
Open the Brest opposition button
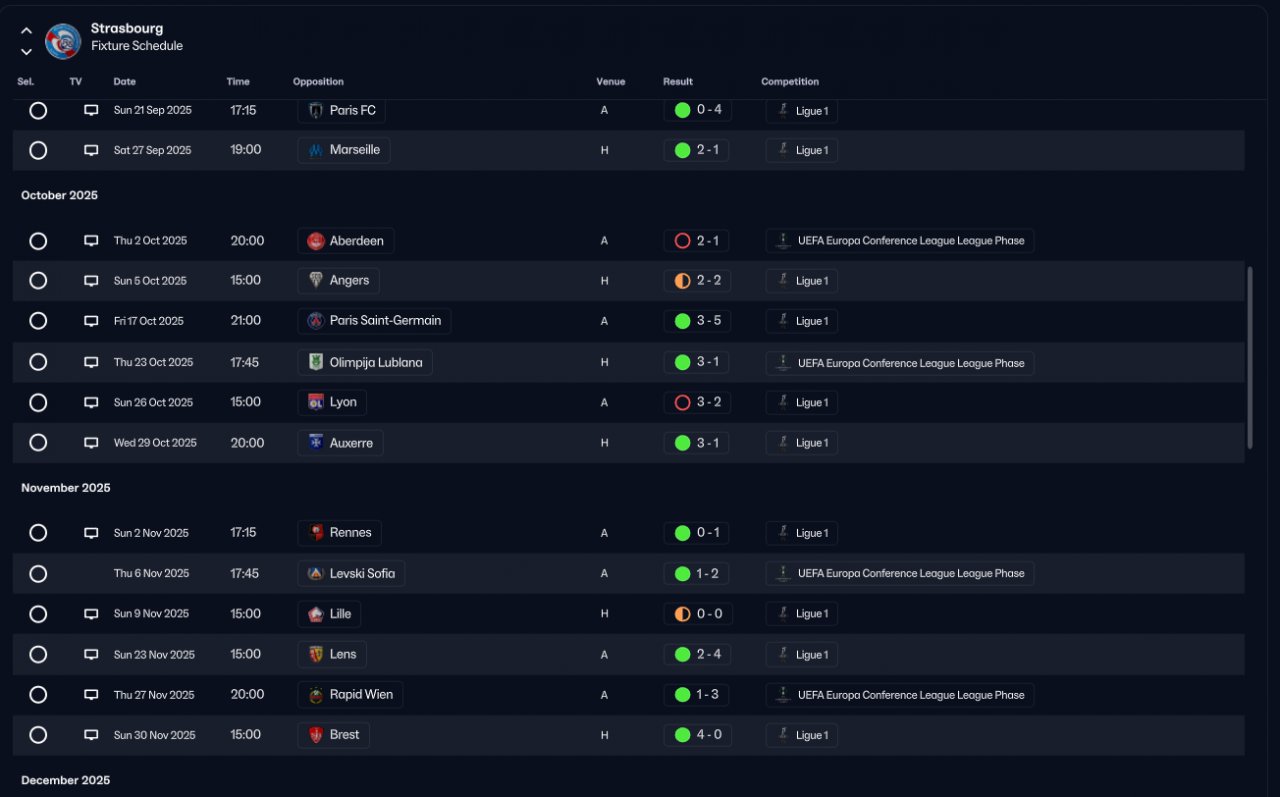tap(334, 735)
